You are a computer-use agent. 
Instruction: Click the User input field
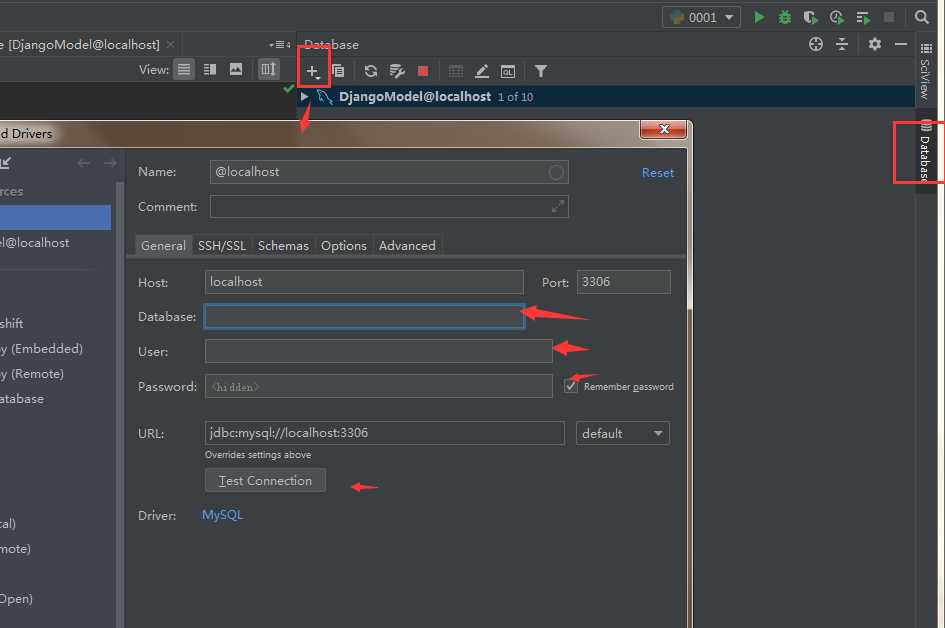pos(378,351)
